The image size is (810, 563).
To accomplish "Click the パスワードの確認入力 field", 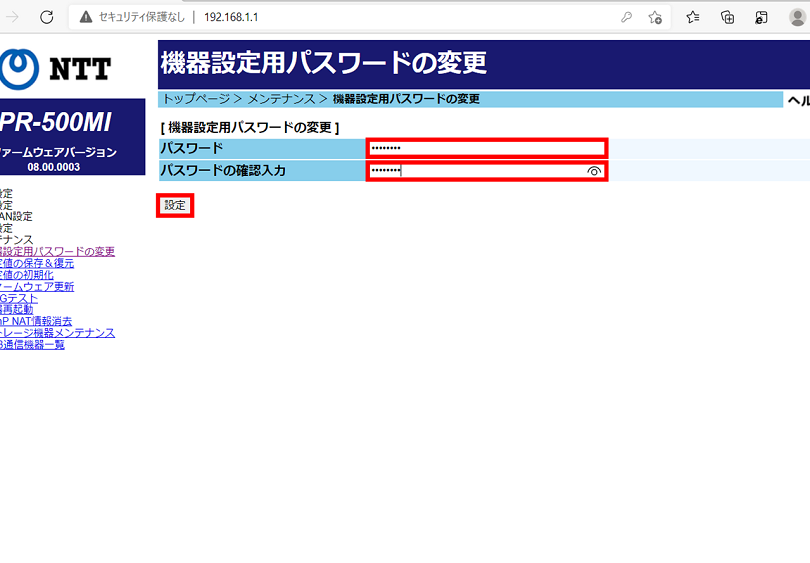I will pyautogui.click(x=475, y=171).
